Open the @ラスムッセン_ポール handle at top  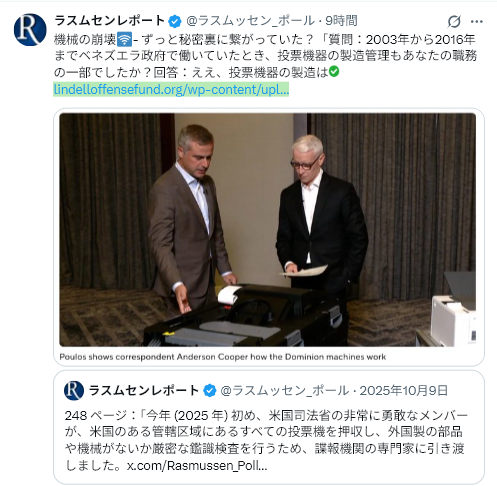point(250,21)
